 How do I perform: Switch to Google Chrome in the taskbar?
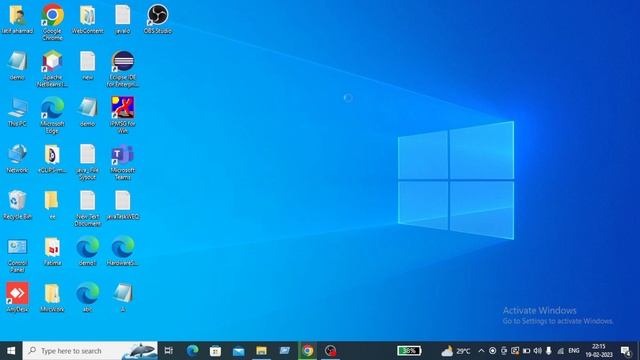point(307,351)
